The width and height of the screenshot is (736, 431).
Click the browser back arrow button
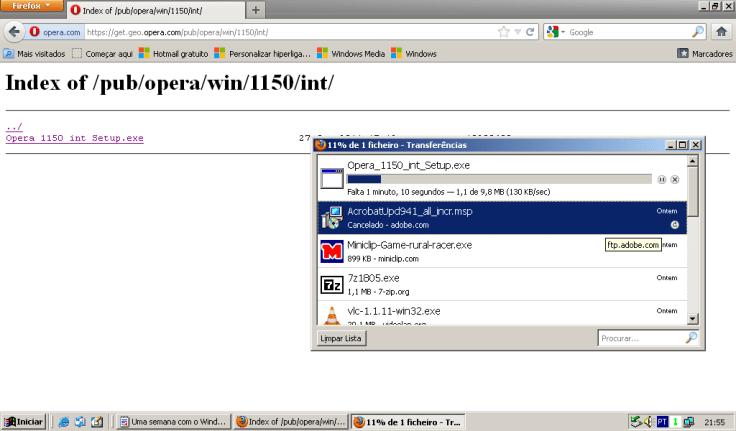coord(15,32)
